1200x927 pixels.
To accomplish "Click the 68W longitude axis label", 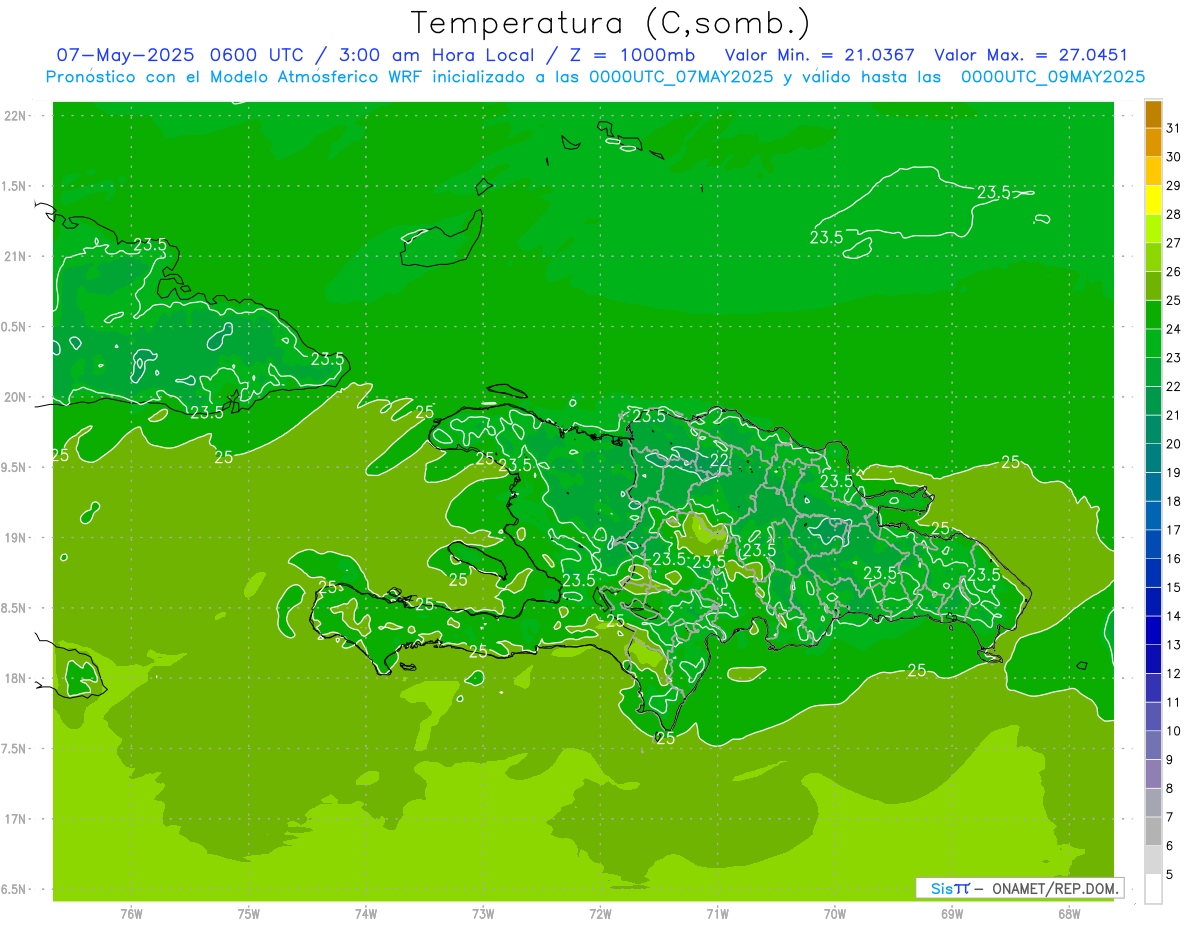I will tap(1068, 914).
